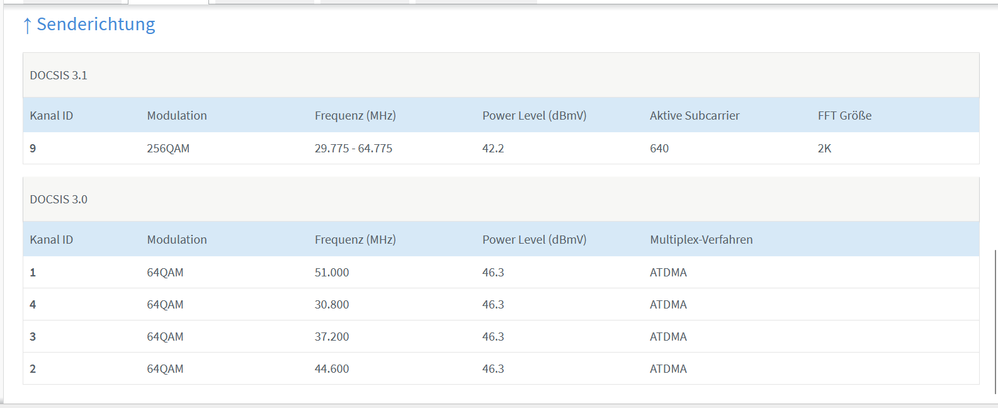The height and width of the screenshot is (408, 998).
Task: Select the 2K FFT size cell
Action: click(x=825, y=148)
